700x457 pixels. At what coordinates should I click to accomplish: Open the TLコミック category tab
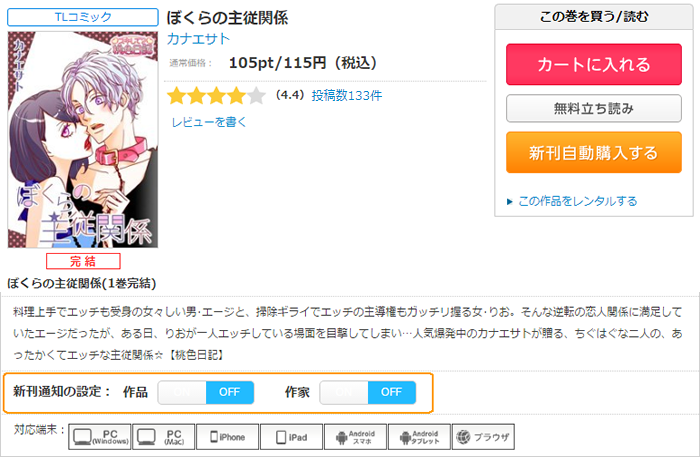click(x=83, y=17)
